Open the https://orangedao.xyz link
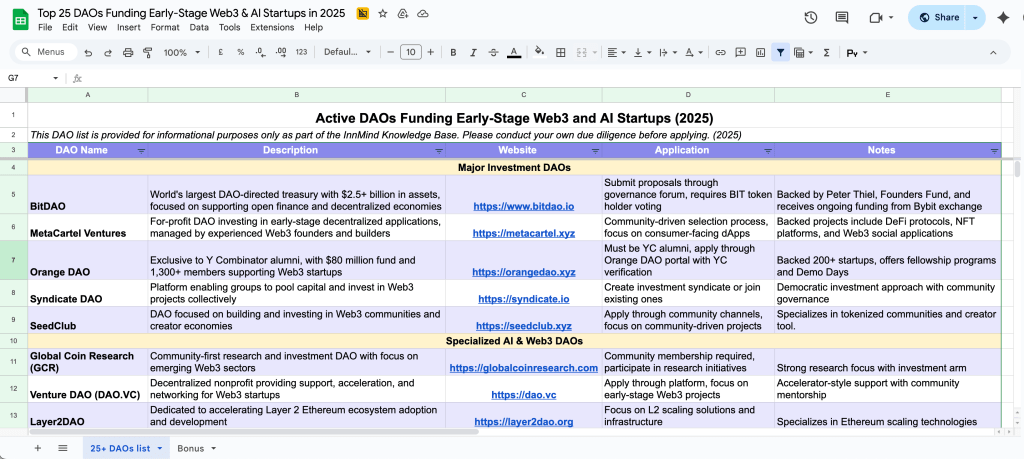The height and width of the screenshot is (459, 1024). [x=524, y=272]
